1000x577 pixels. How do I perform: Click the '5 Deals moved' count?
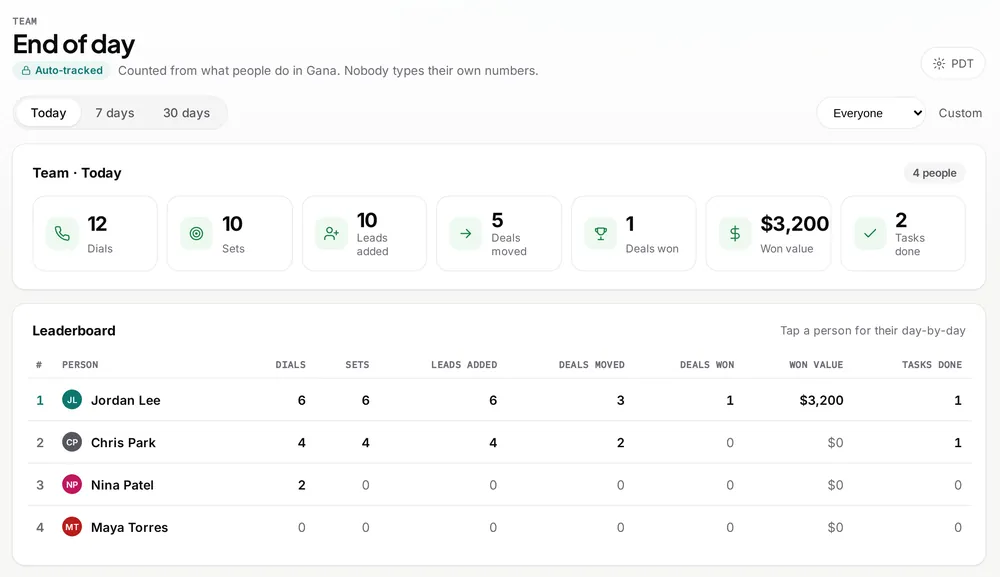[x=497, y=220]
